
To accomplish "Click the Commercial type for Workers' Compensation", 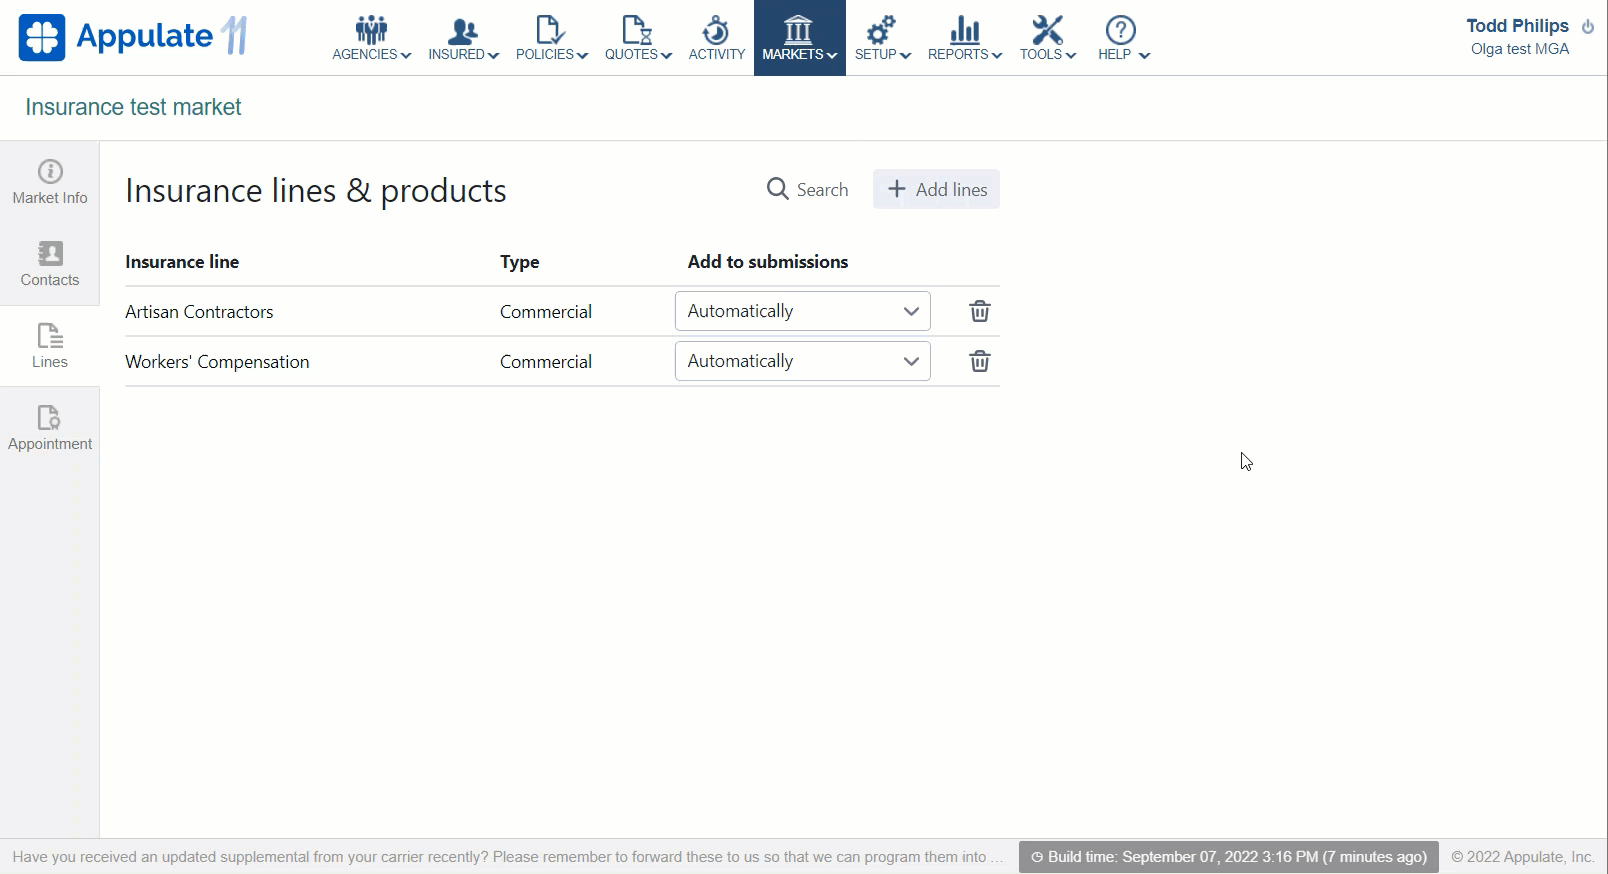I will [546, 362].
